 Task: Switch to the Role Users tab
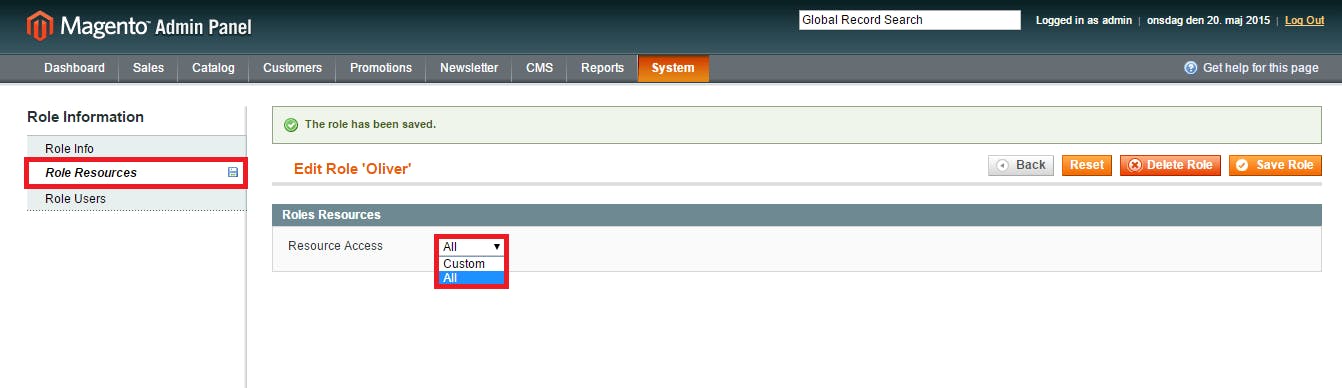tap(136, 199)
